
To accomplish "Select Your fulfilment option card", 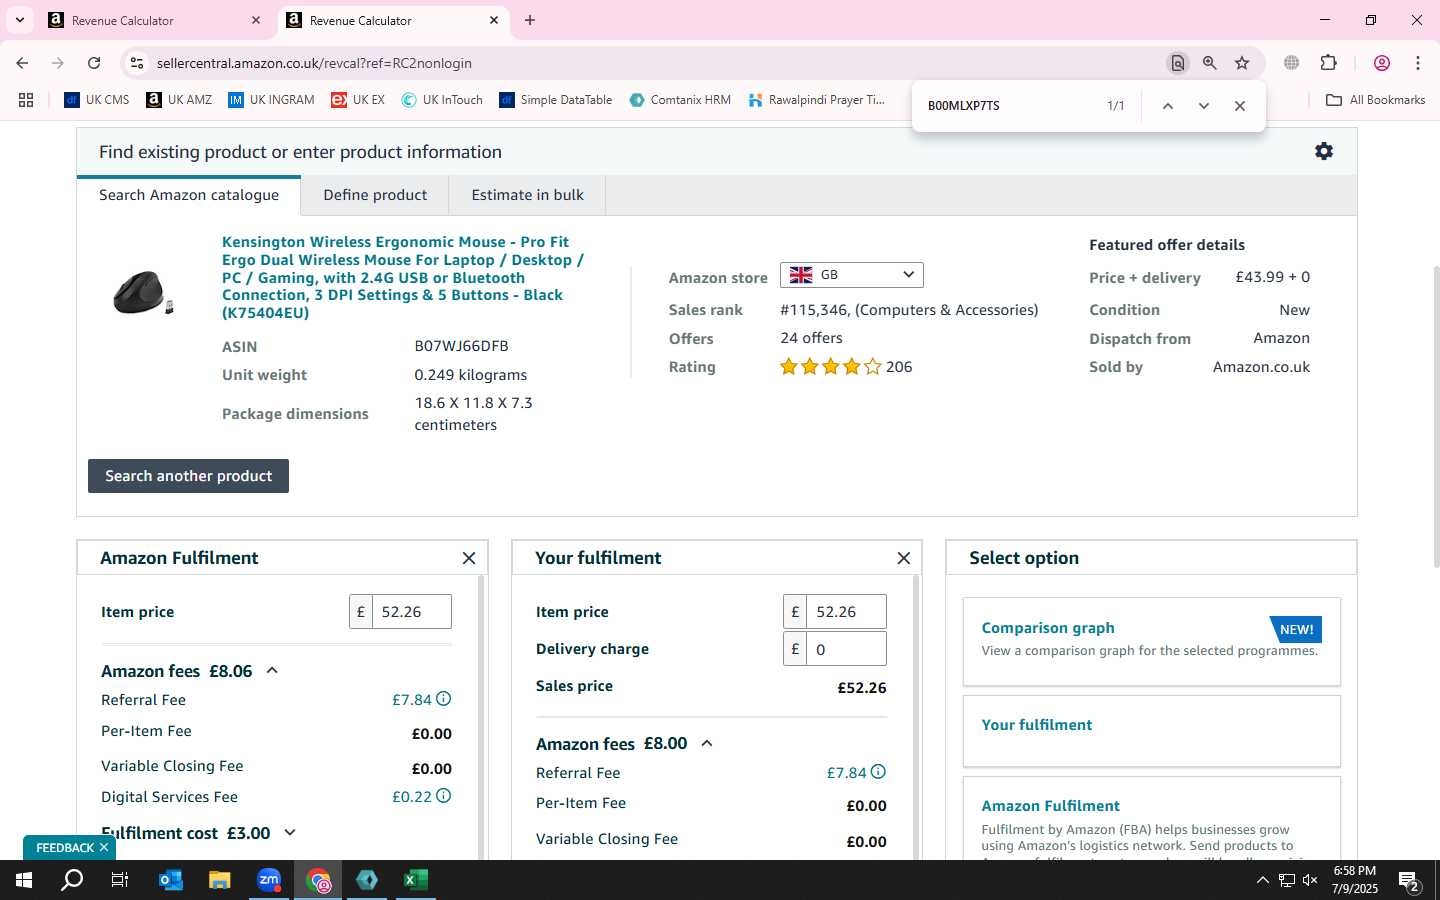I will (1151, 730).
